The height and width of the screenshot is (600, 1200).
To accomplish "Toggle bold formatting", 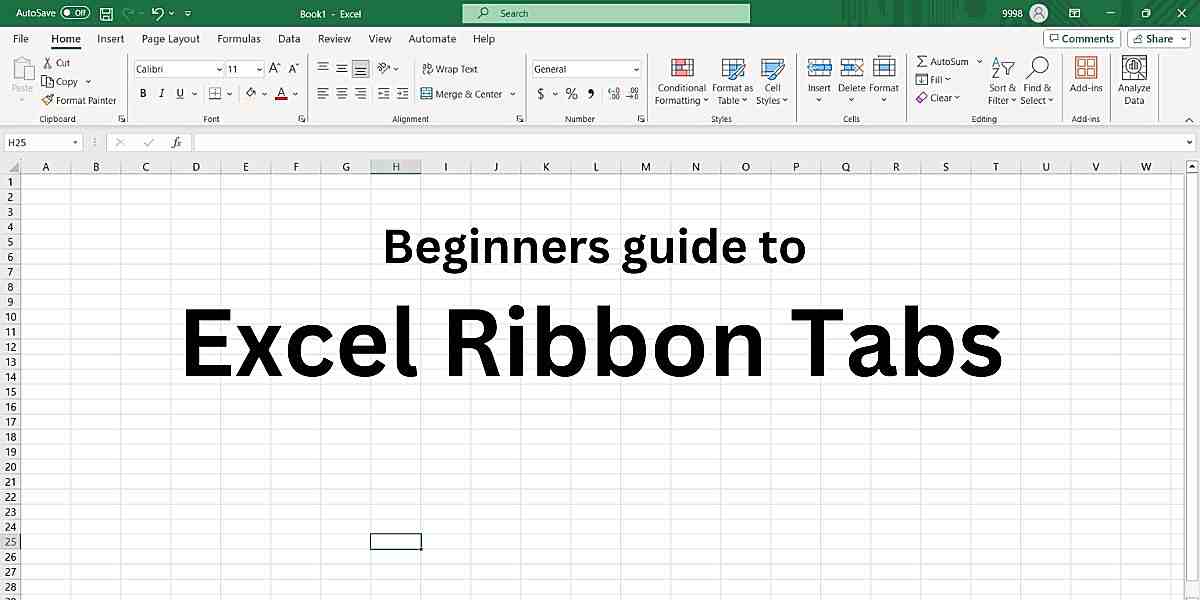I will tap(143, 93).
